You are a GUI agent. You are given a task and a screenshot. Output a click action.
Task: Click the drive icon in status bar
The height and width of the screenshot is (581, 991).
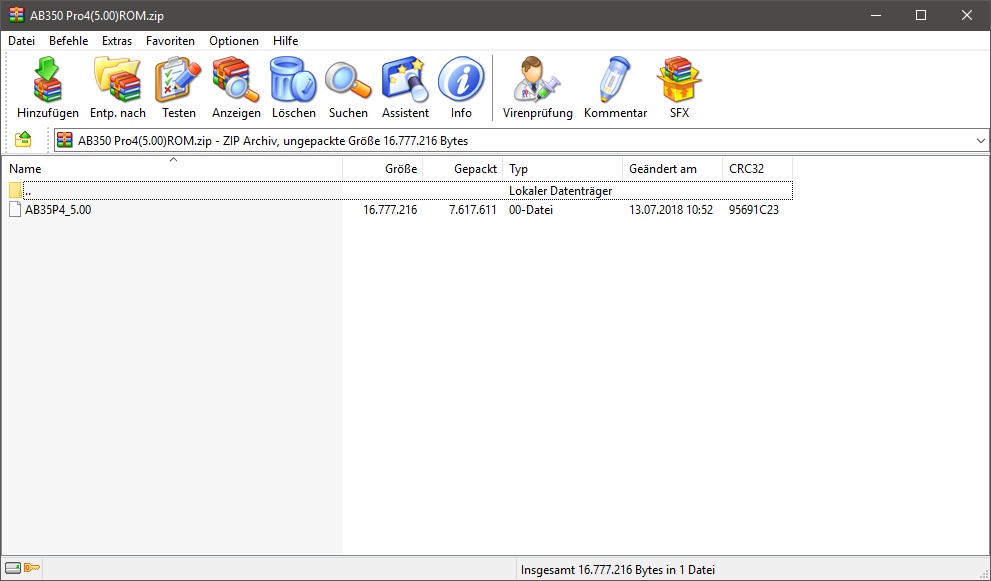coord(13,568)
